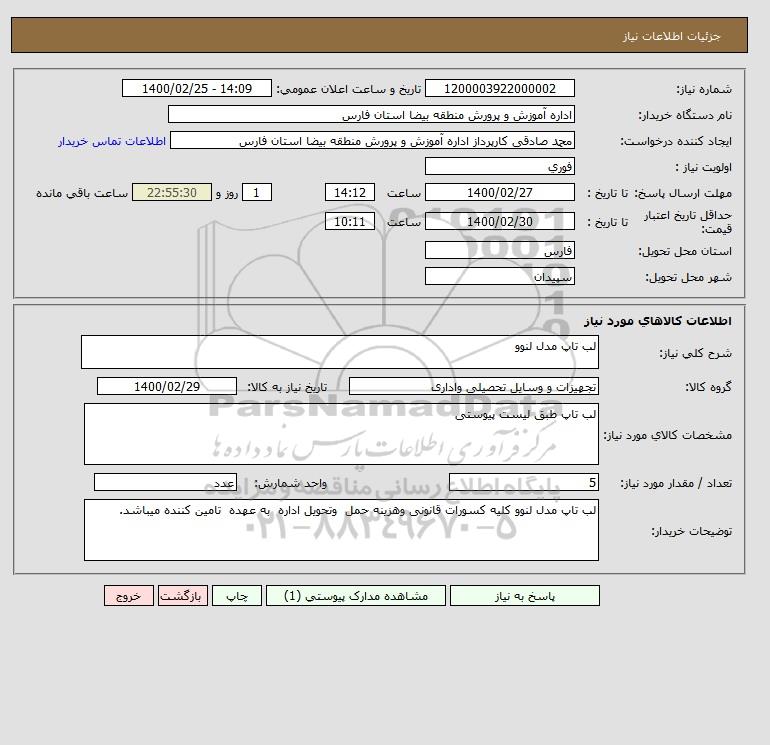
Task: Open اطلاعات تماس خریدار link
Action: (112, 141)
